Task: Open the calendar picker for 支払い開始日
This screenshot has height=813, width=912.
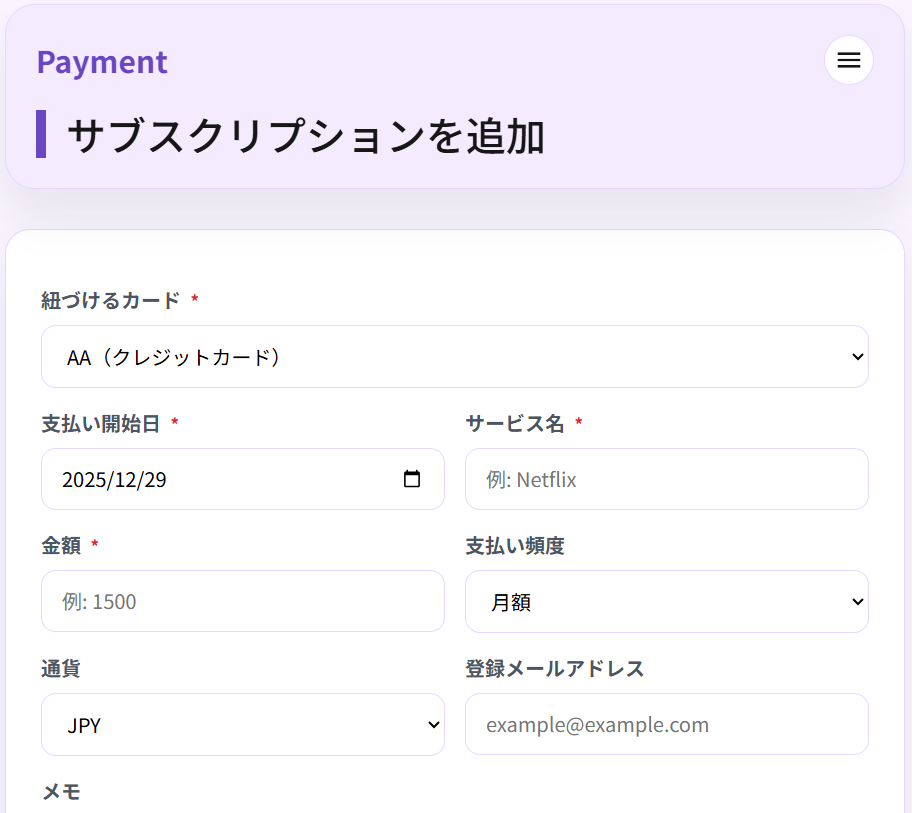Action: pos(411,479)
